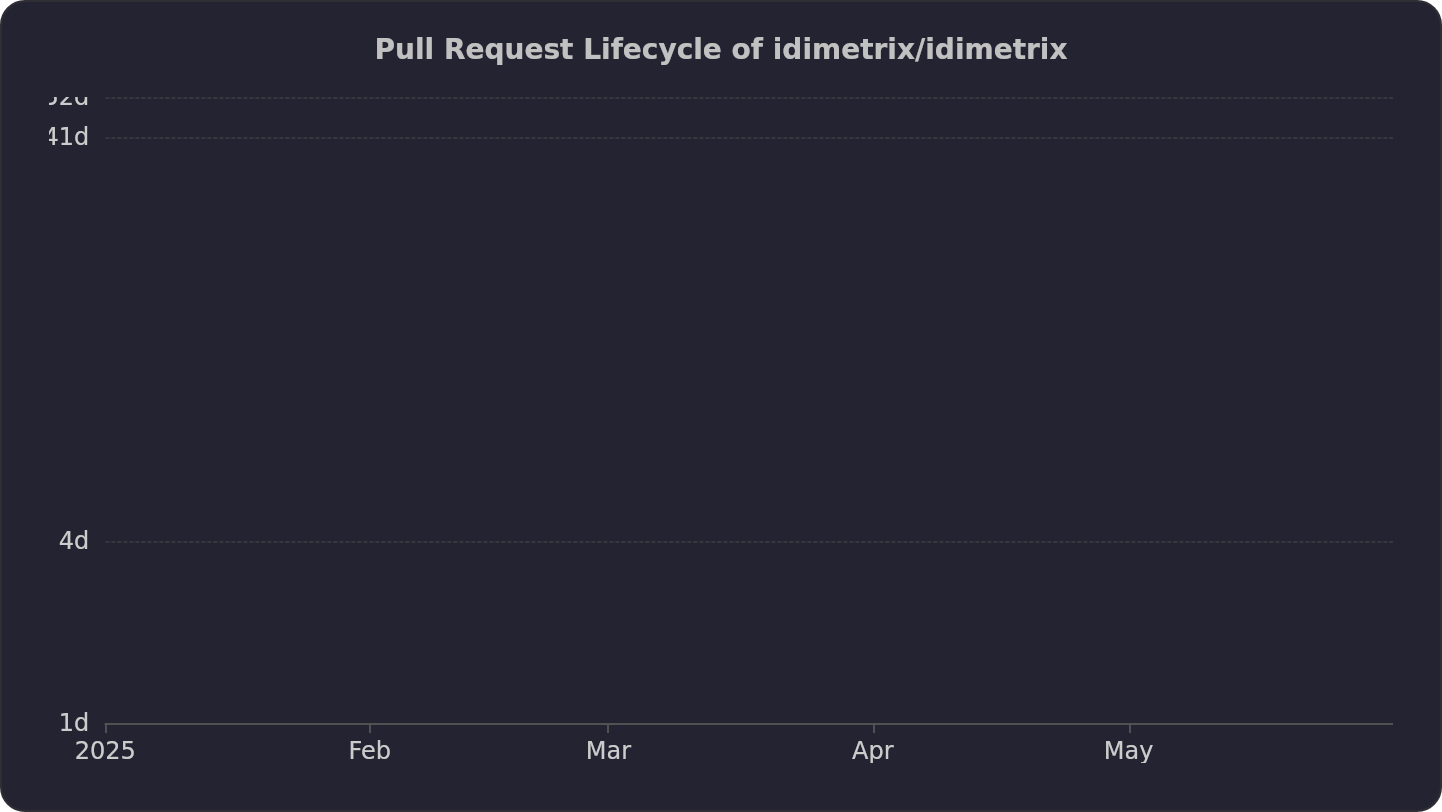
Task: Click the dashed gridline at 4d
Action: pos(749,542)
